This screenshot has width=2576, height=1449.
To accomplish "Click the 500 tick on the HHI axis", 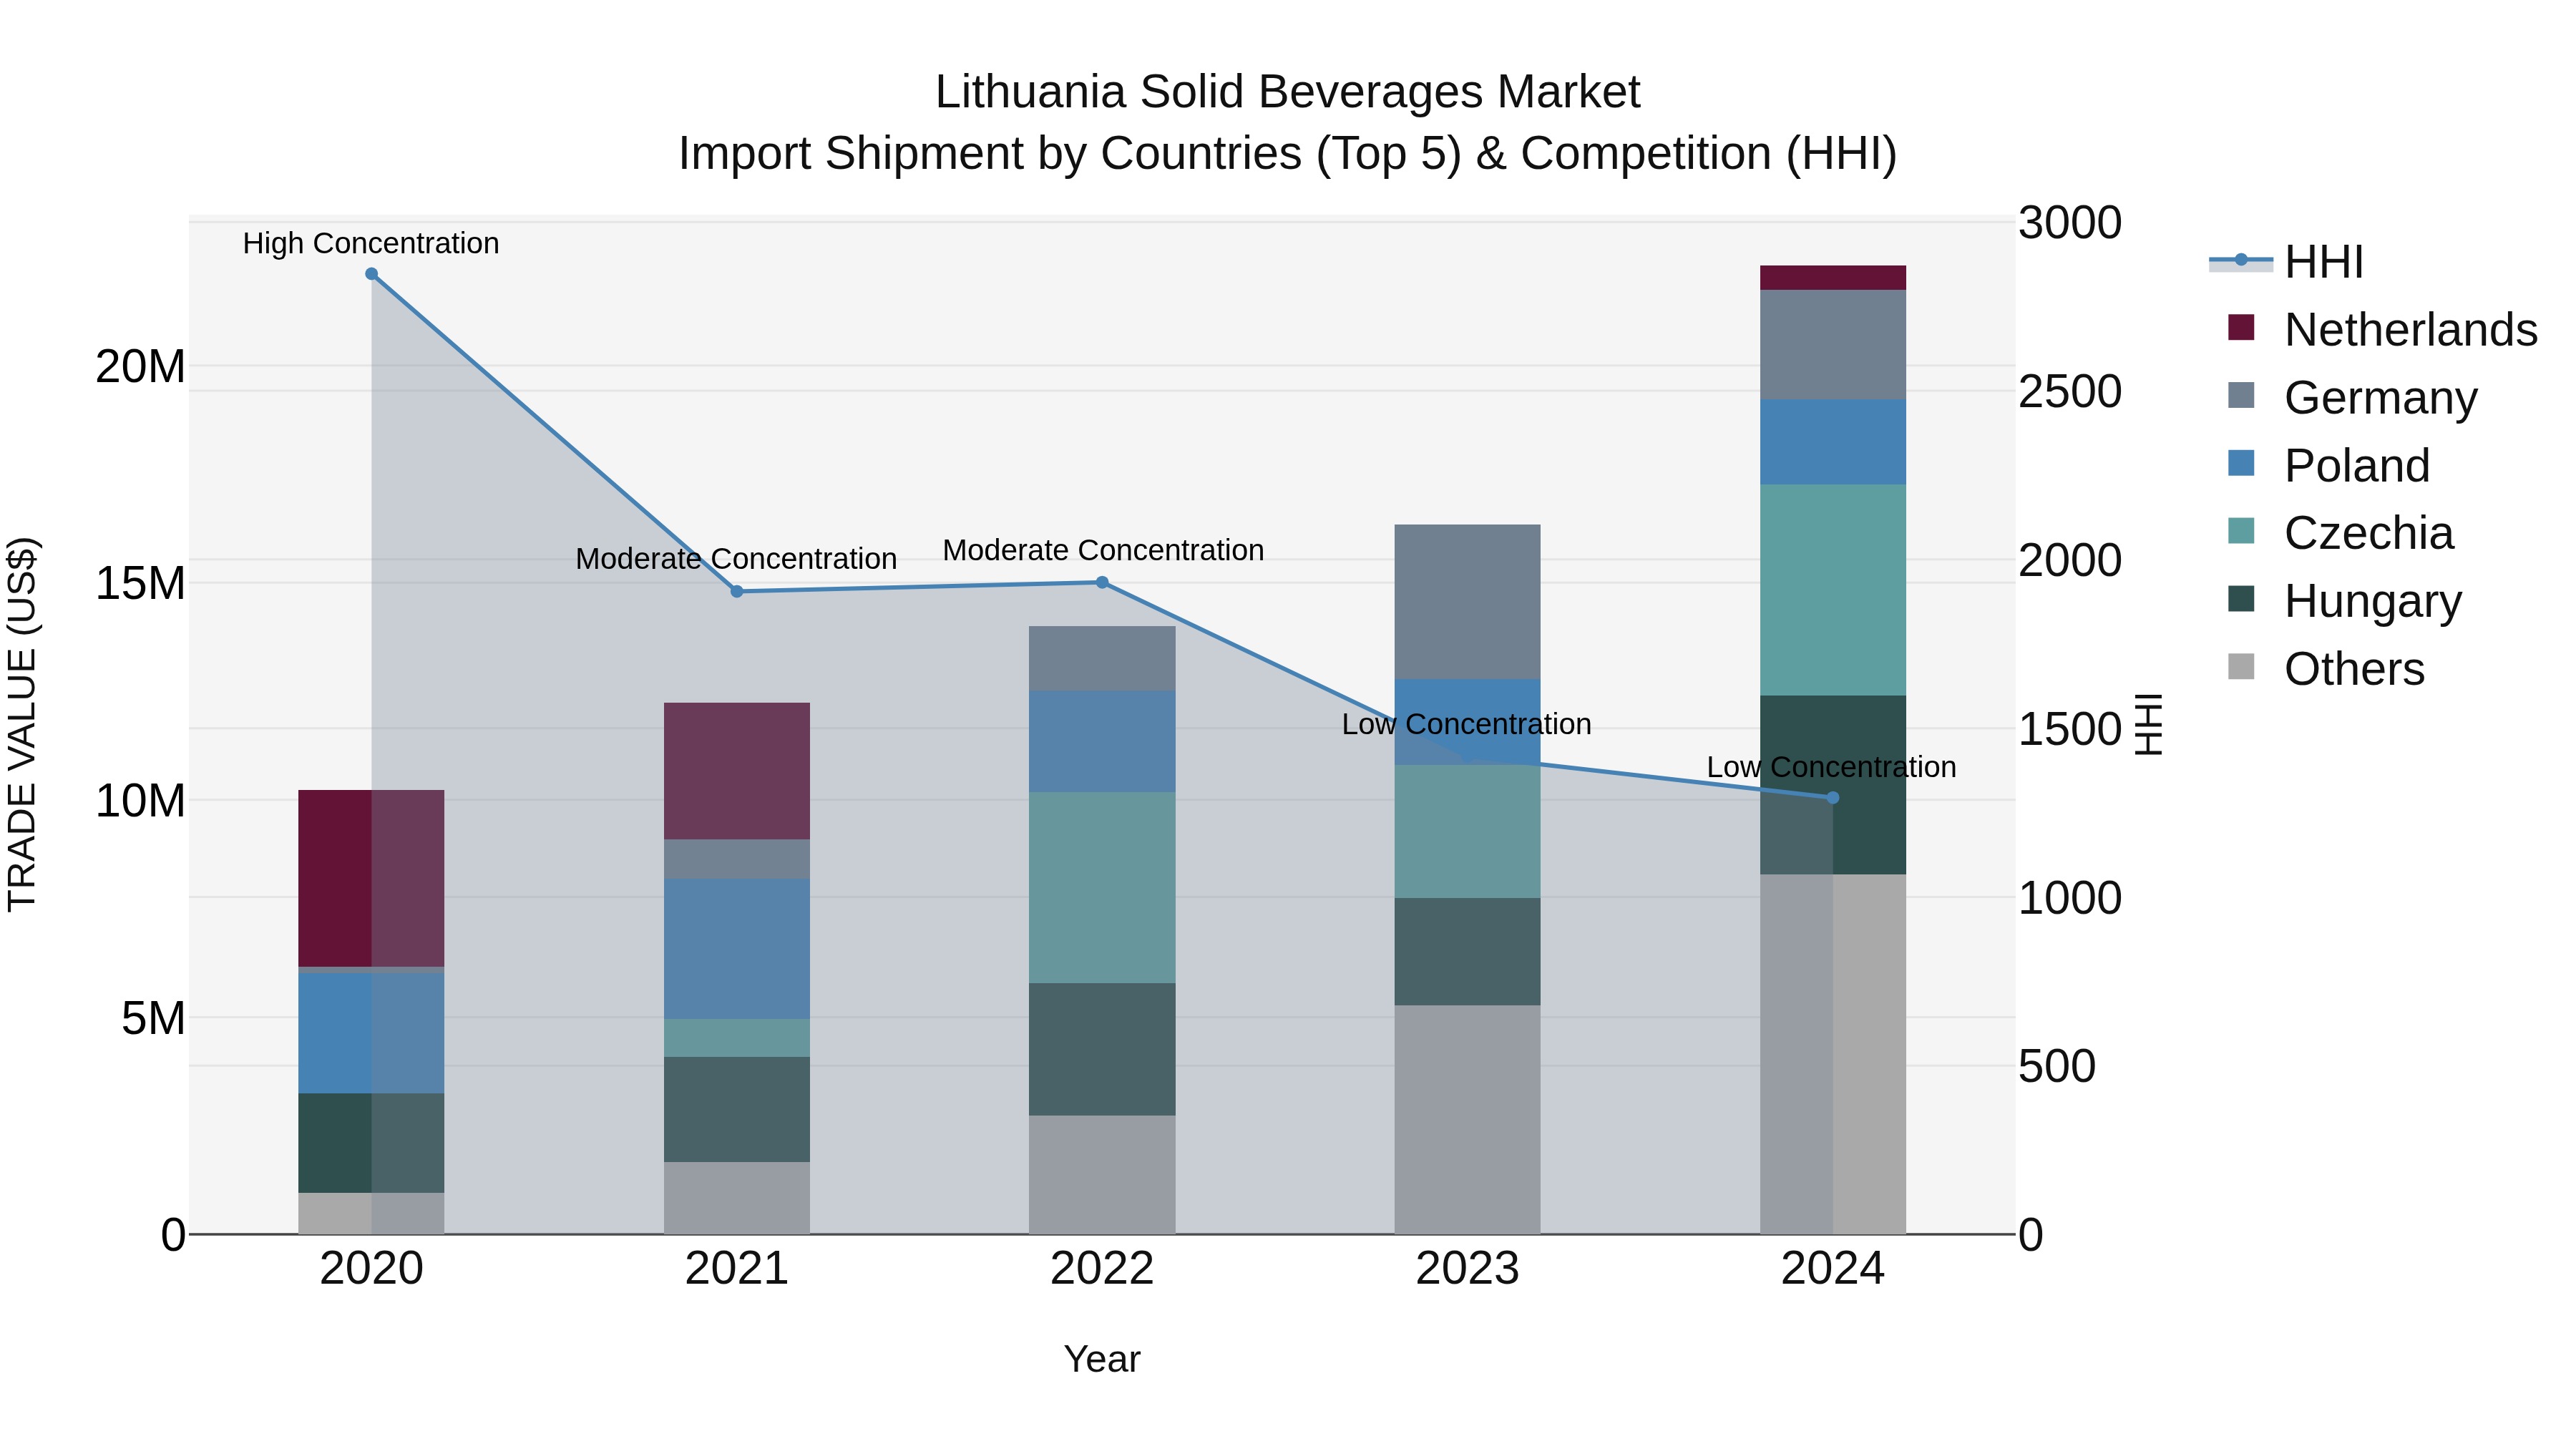I will [x=2056, y=1066].
